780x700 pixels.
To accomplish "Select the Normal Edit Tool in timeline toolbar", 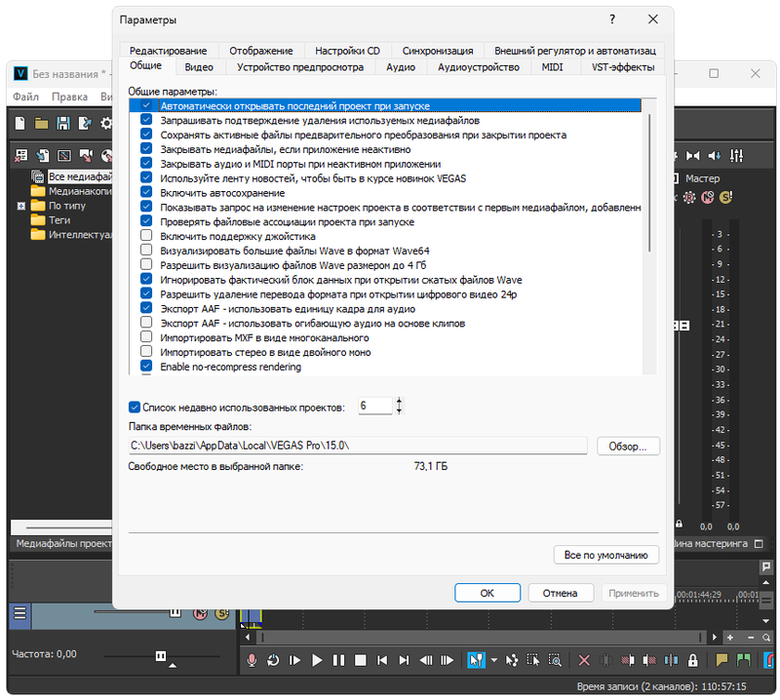I will pos(476,660).
